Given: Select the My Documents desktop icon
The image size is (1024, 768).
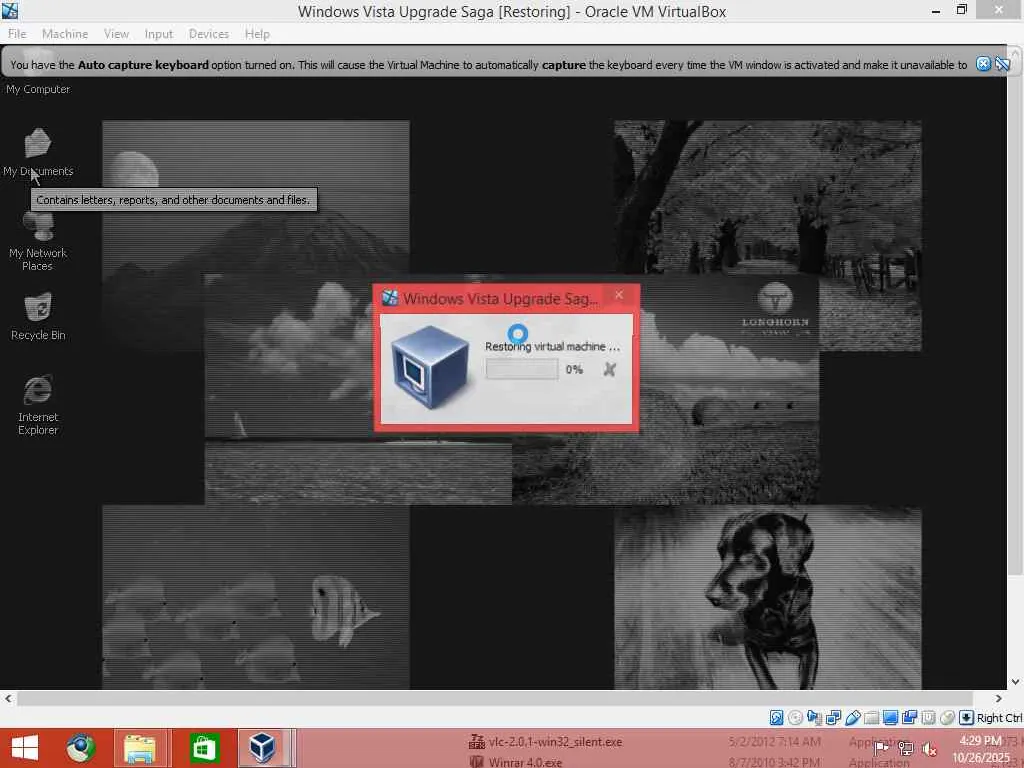Looking at the screenshot, I should click(x=38, y=153).
